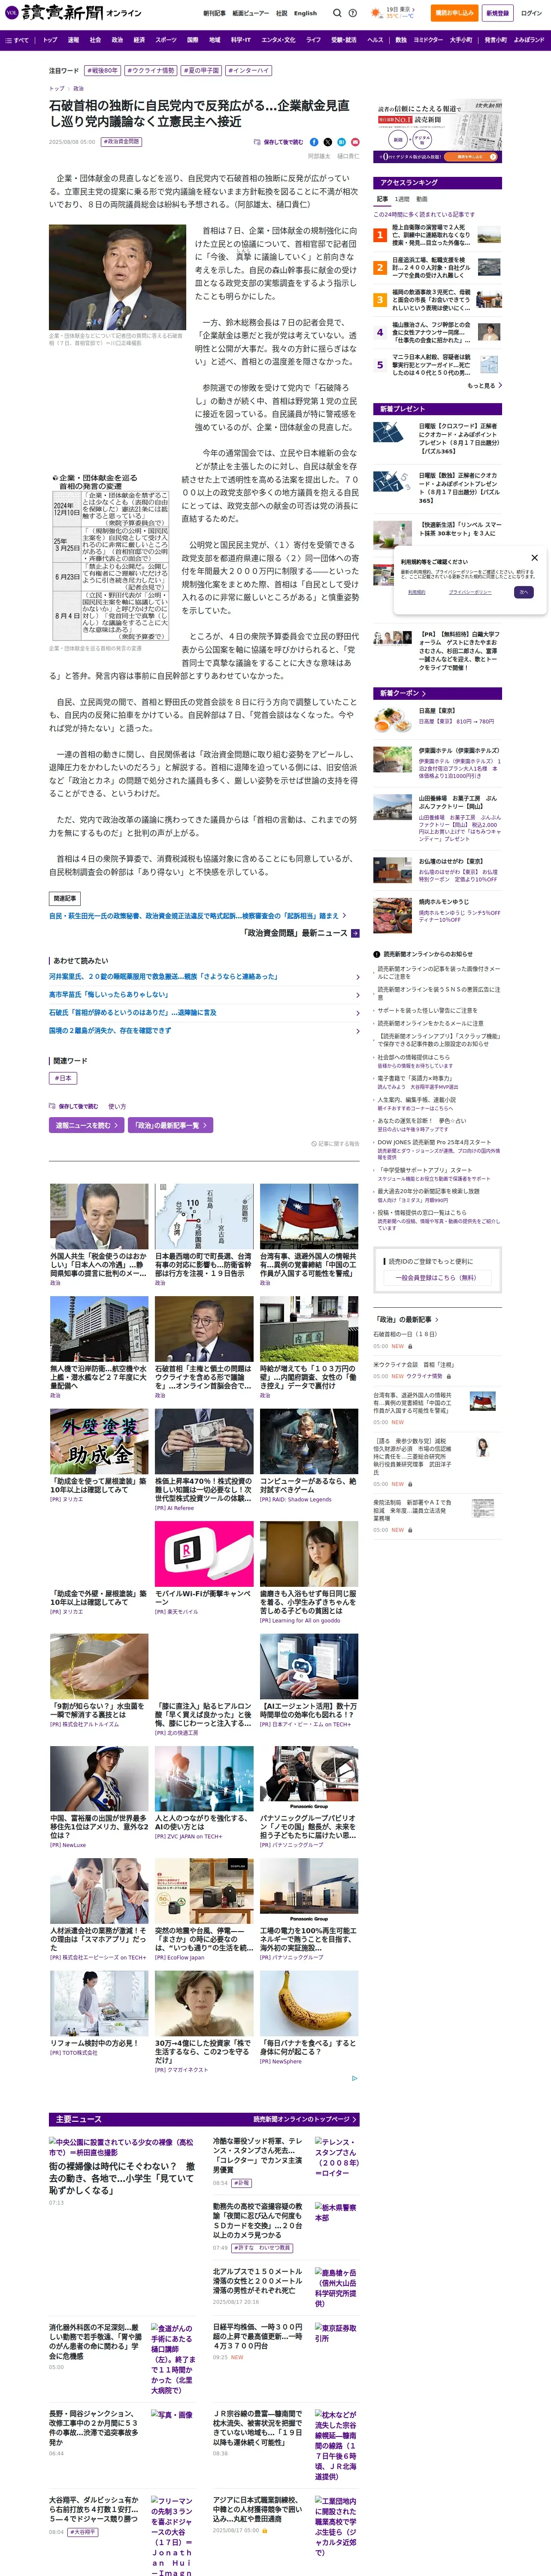Open chevron for 石破氏「首相が辞めると…」 article
The width and height of the screenshot is (551, 2576).
(358, 1013)
